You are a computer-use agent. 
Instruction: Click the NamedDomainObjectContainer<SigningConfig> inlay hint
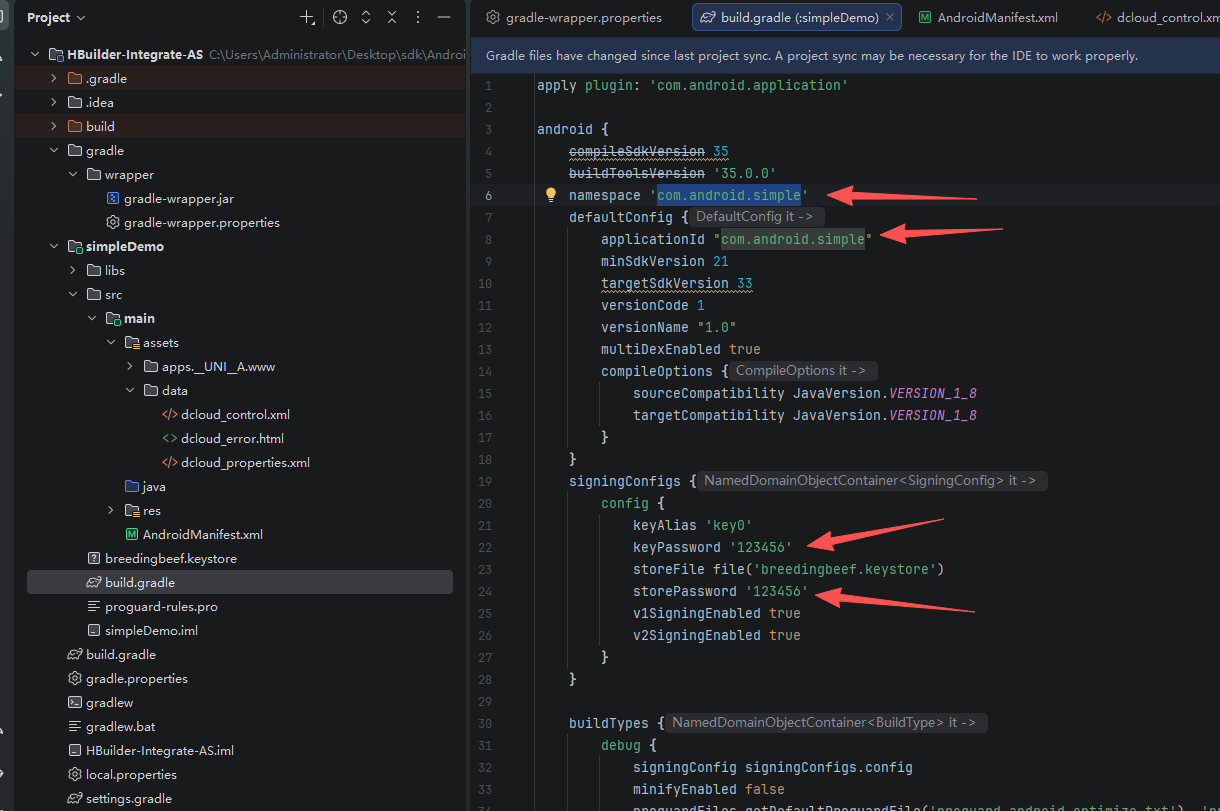872,481
